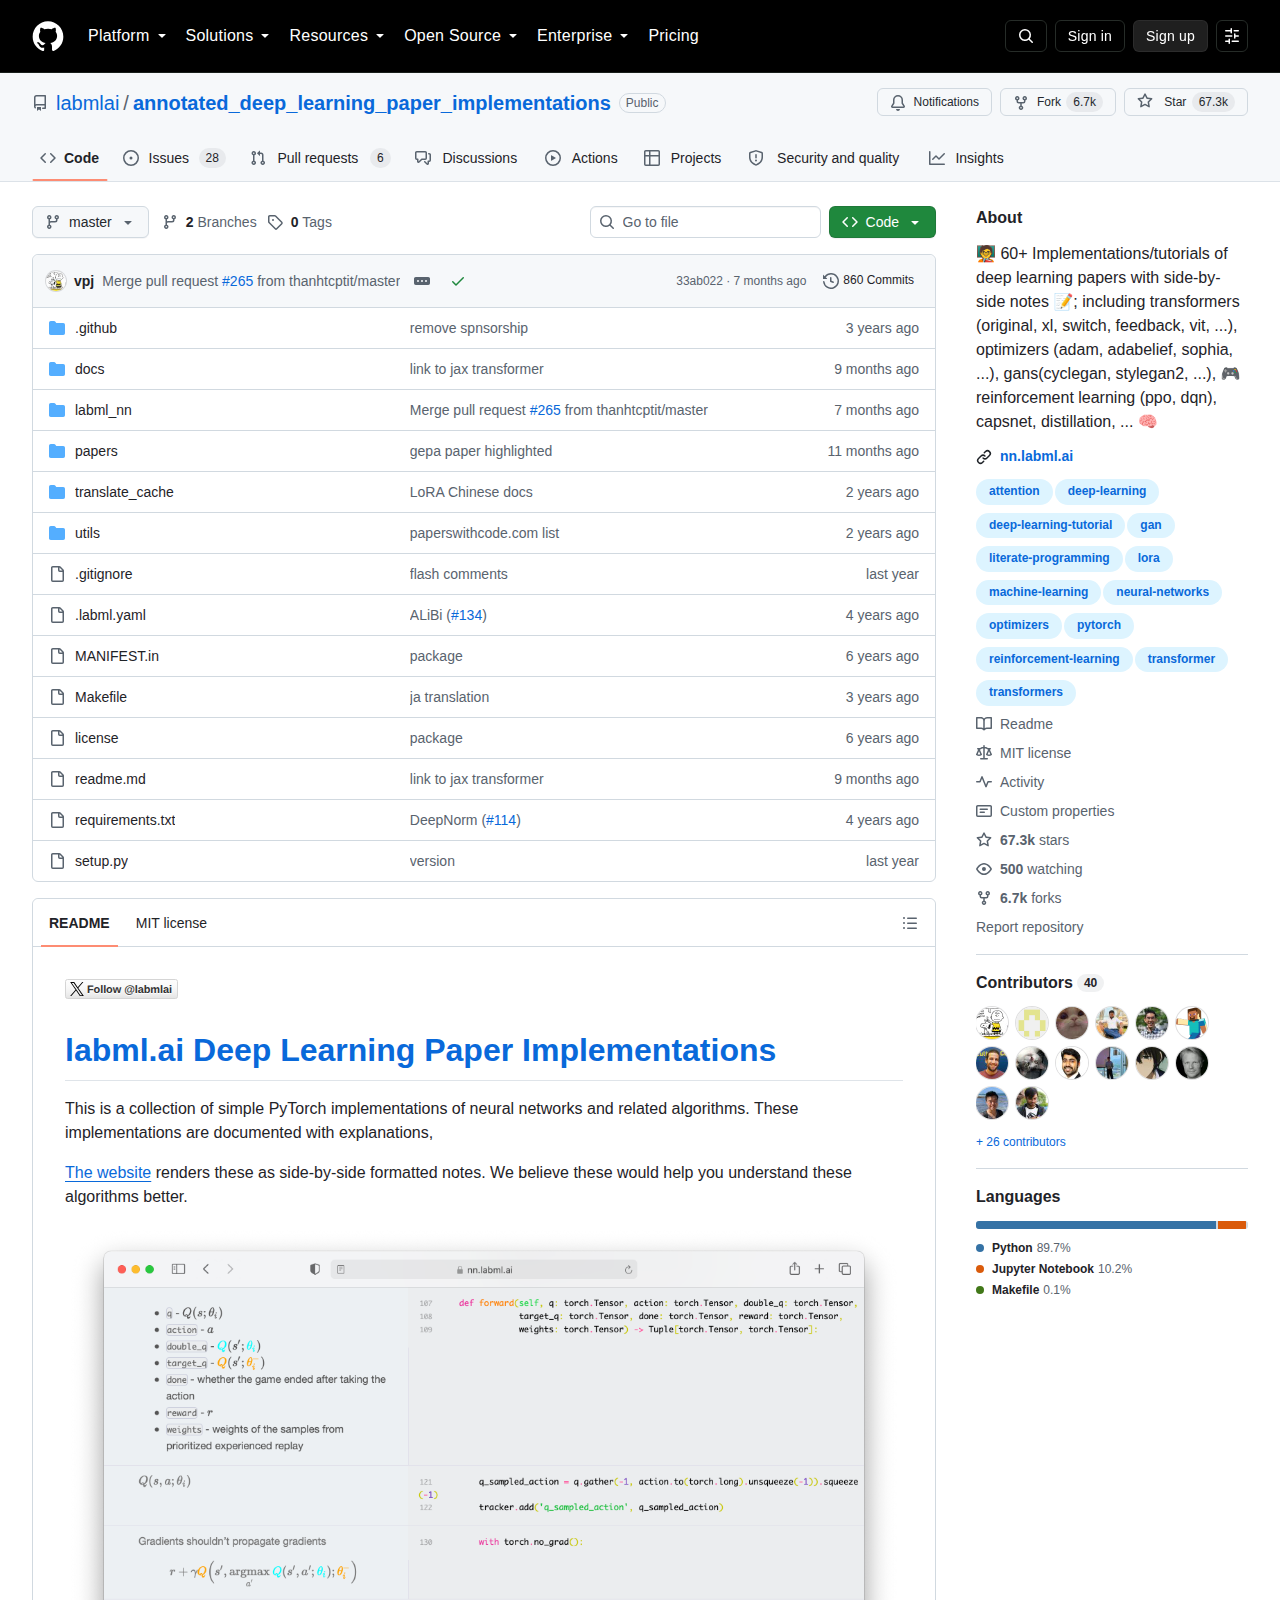Click the reinforcement-learning topic tag
The width and height of the screenshot is (1280, 1600).
click(x=1054, y=659)
